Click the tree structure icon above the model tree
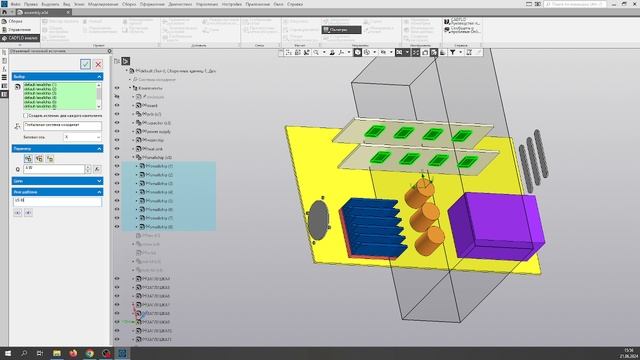This screenshot has width=640, height=360. tap(117, 61)
